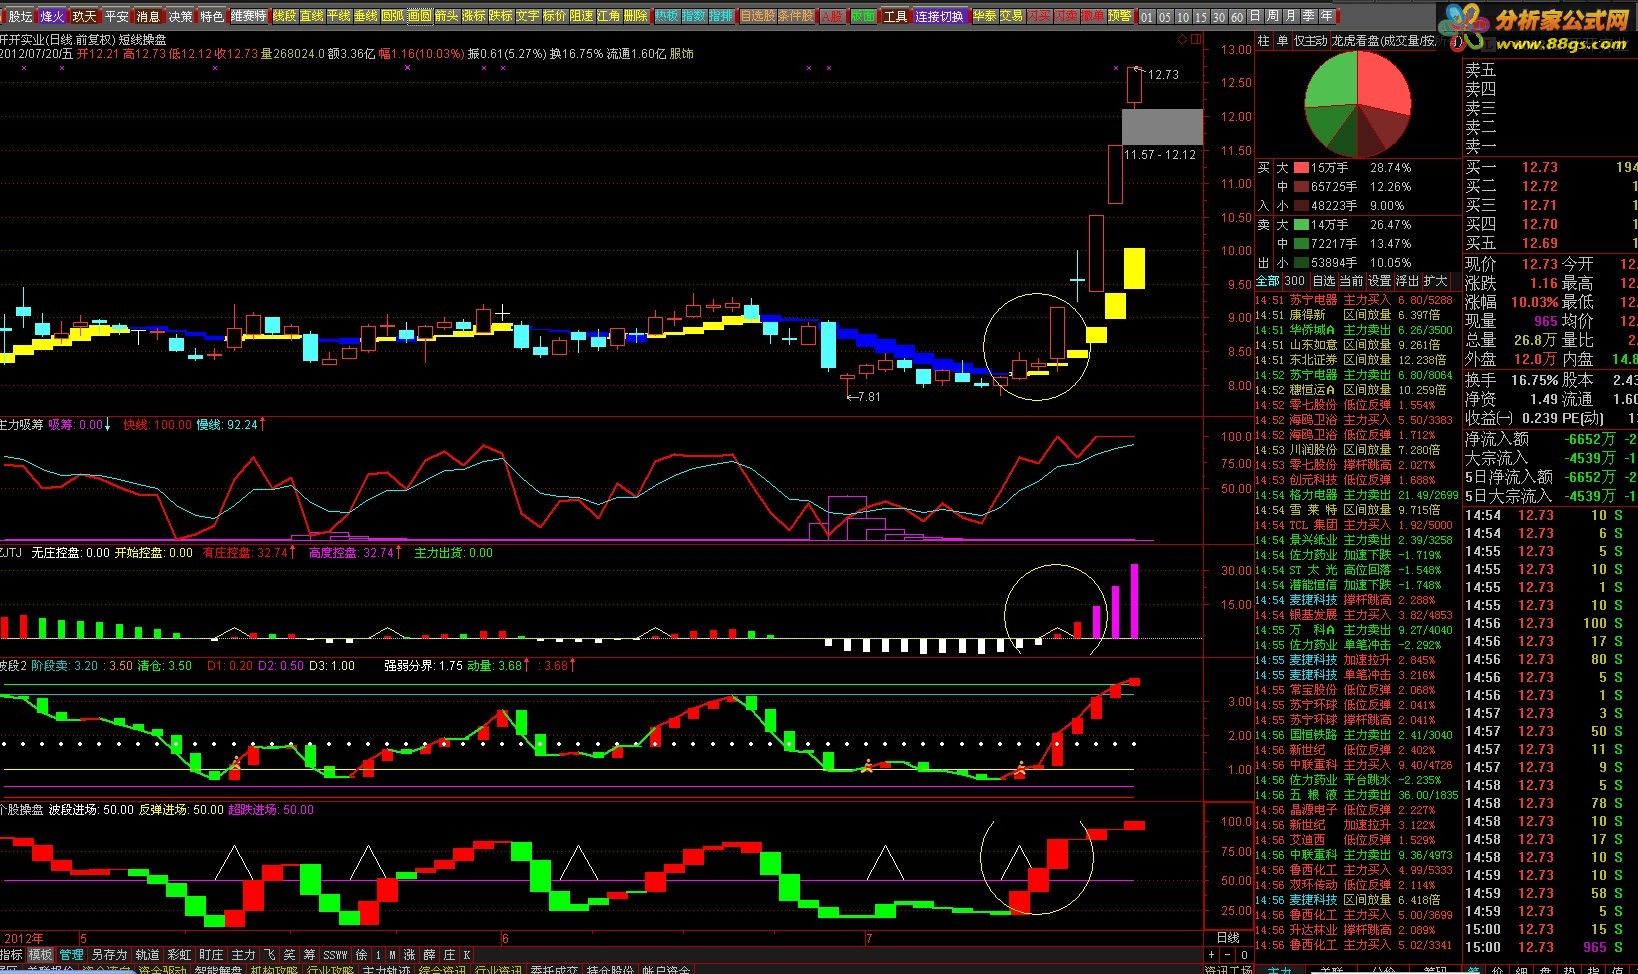Click the 浮出 float-out button
The width and height of the screenshot is (1638, 974).
1407,281
